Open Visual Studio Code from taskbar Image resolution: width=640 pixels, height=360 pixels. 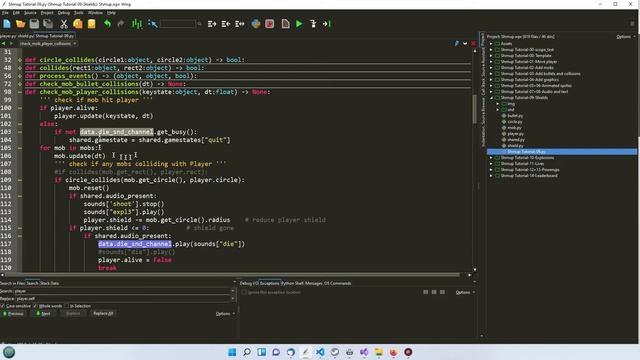320,352
